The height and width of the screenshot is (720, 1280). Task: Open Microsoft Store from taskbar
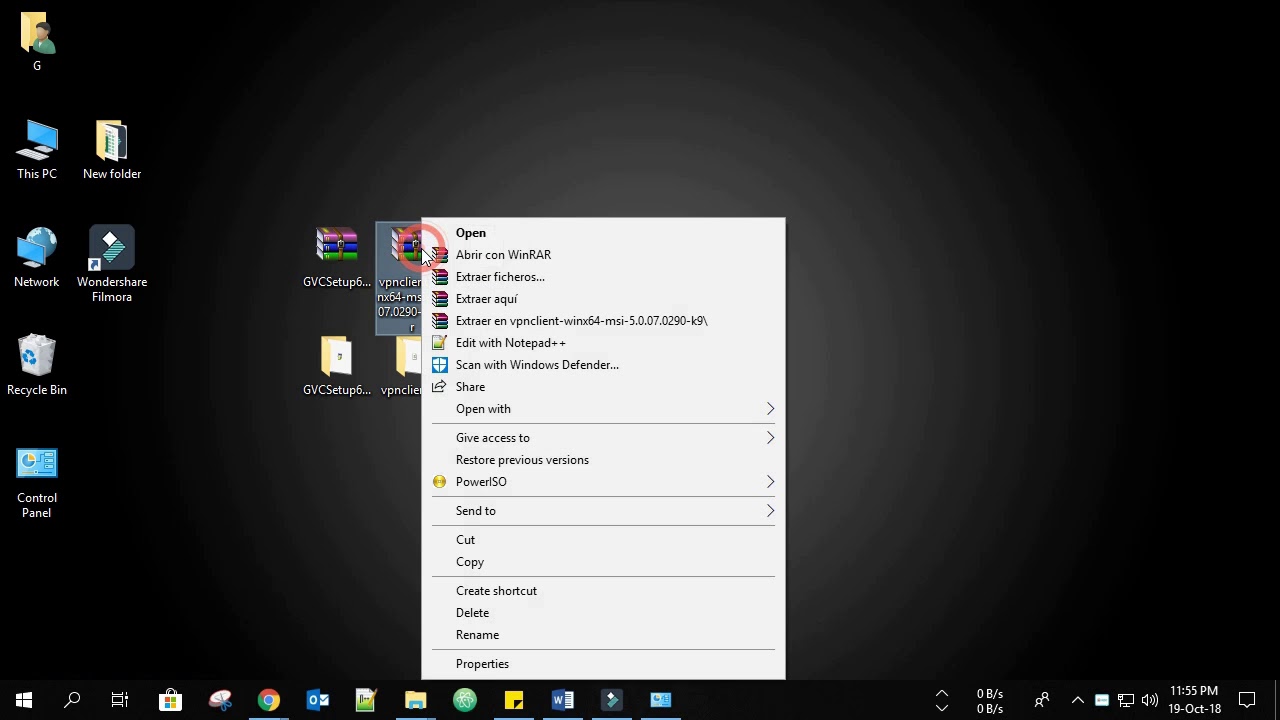170,700
